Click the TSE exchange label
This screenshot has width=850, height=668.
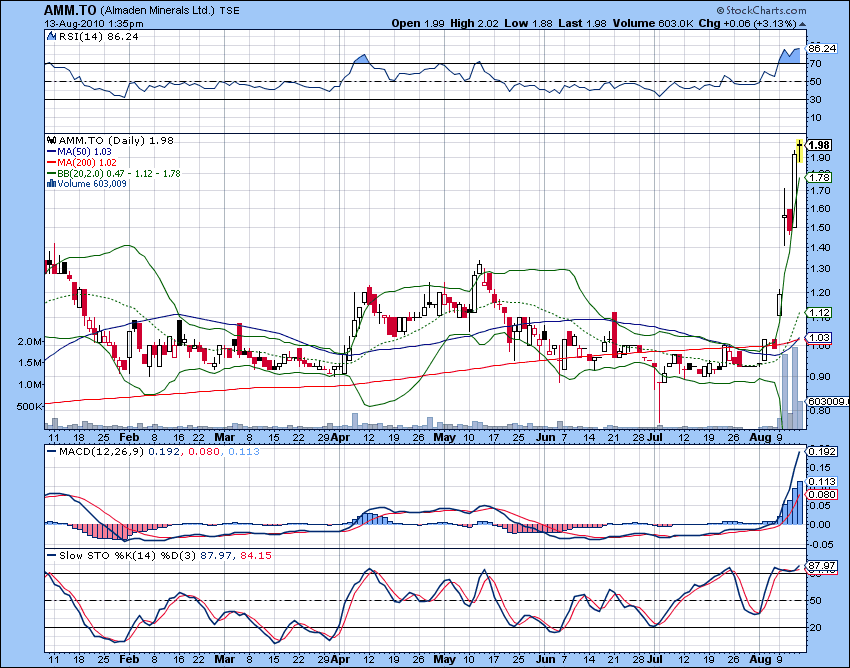229,10
